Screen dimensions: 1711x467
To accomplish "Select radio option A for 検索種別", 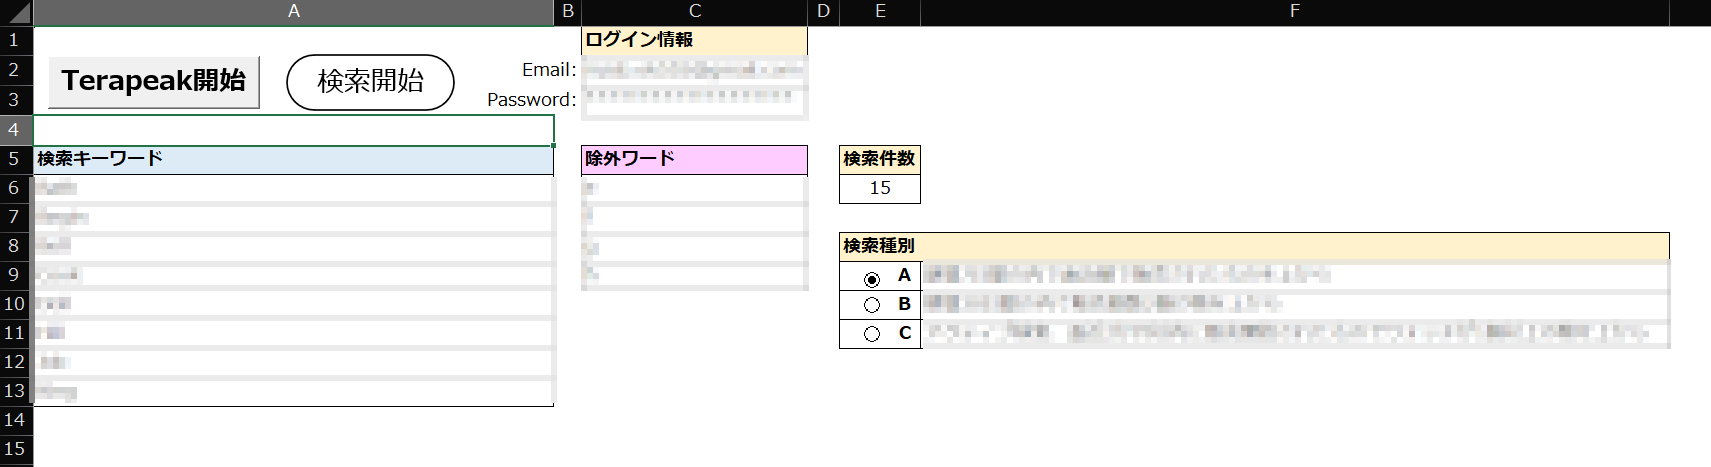I will pos(872,279).
